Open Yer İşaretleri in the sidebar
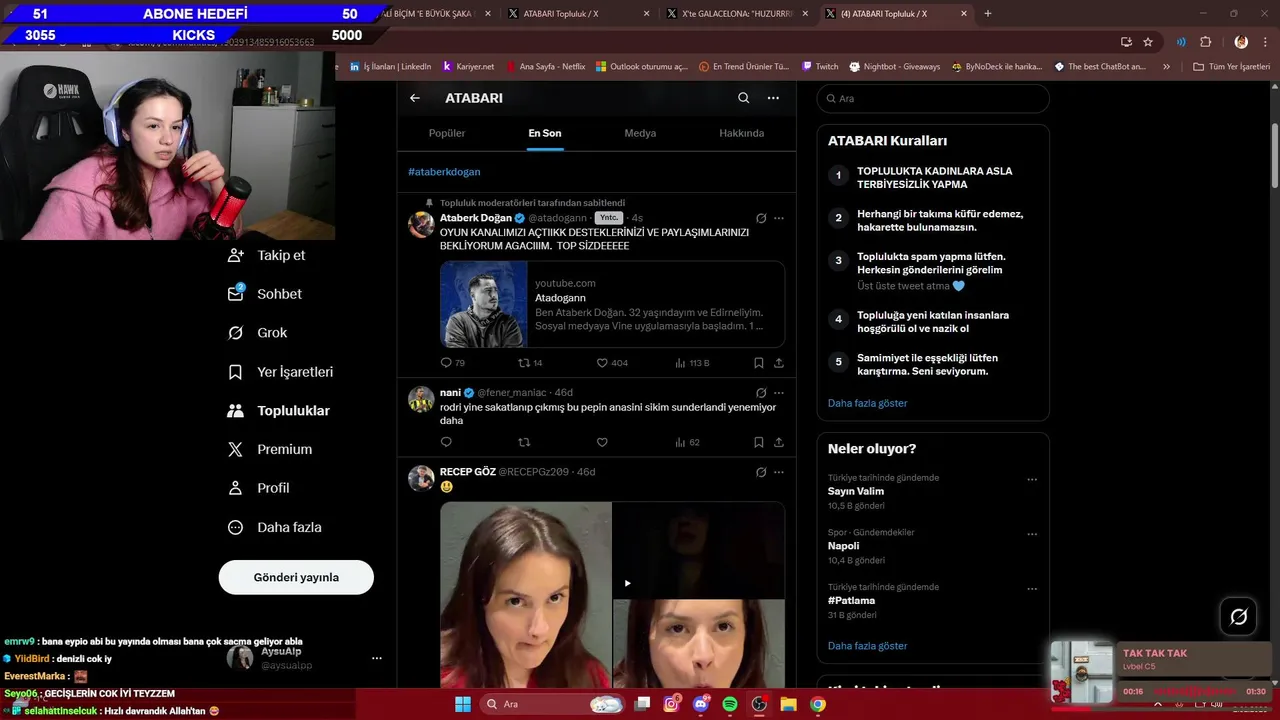Image resolution: width=1280 pixels, height=720 pixels. coord(281,372)
